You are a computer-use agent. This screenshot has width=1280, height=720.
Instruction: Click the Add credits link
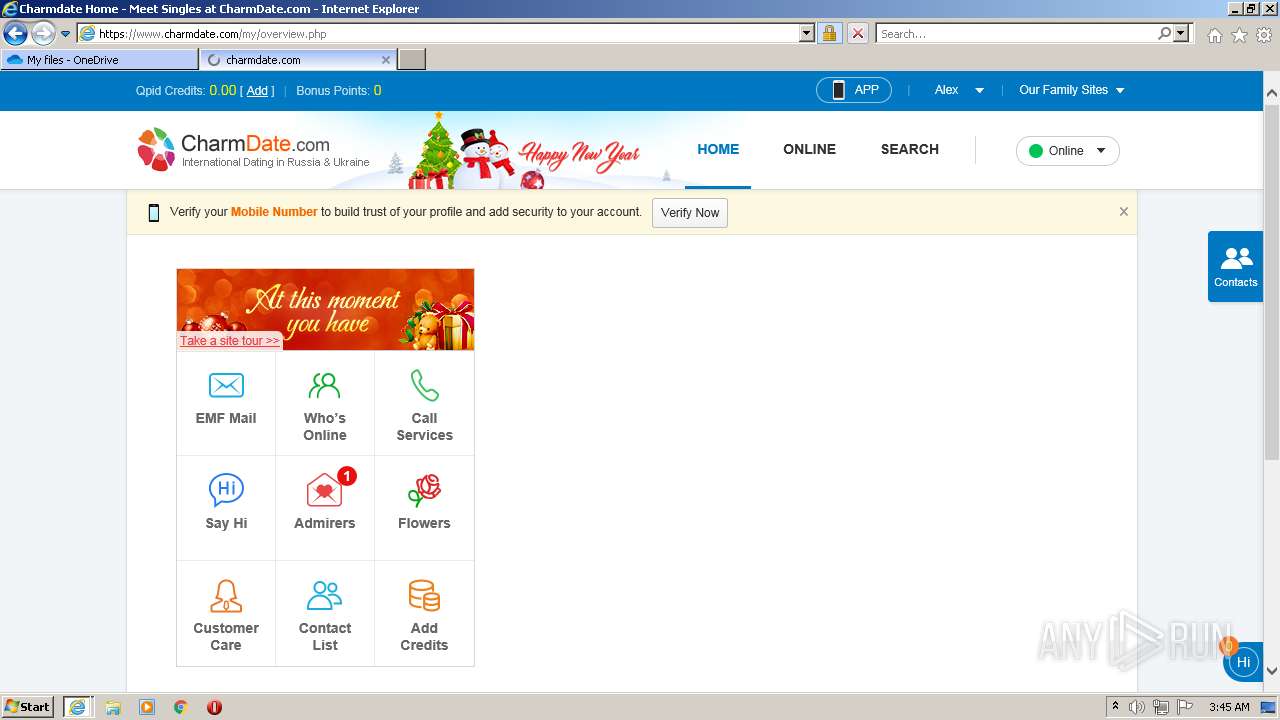(257, 91)
